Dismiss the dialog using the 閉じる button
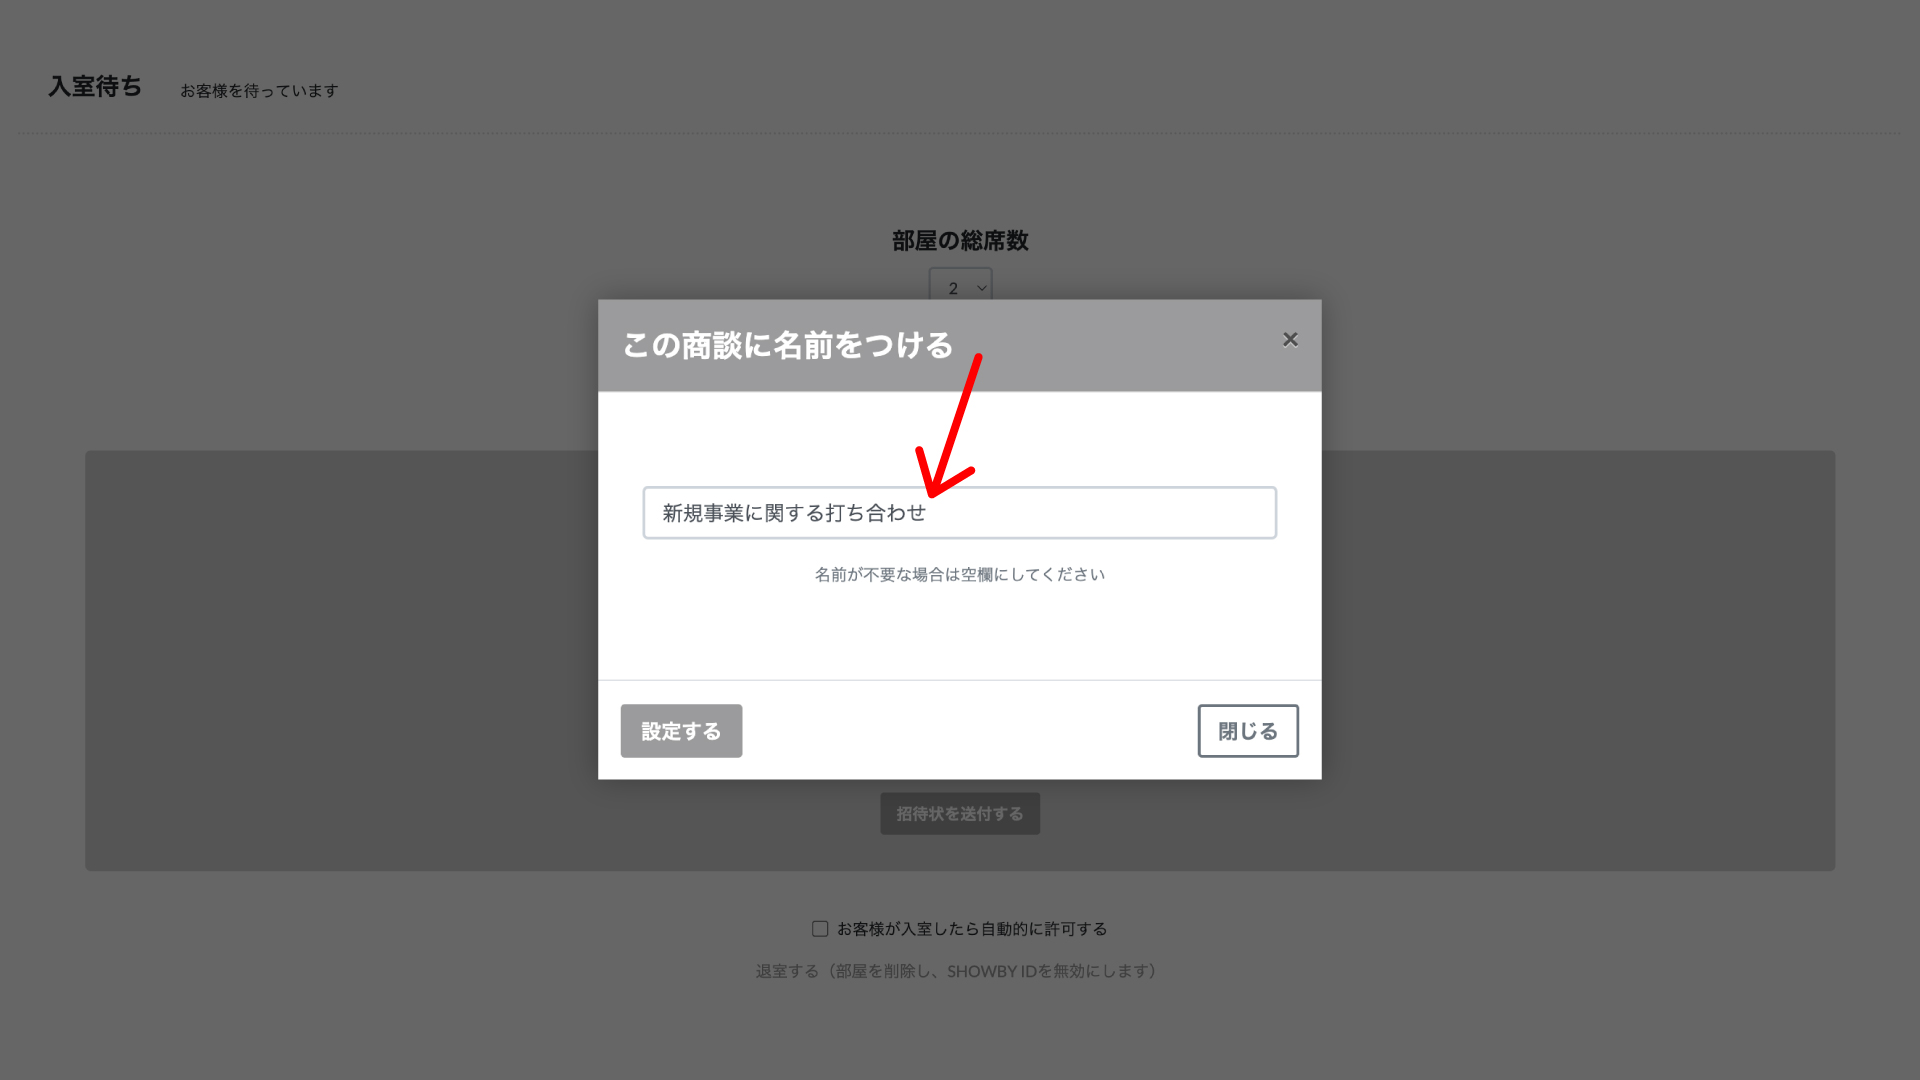Image resolution: width=1920 pixels, height=1080 pixels. tap(1248, 731)
